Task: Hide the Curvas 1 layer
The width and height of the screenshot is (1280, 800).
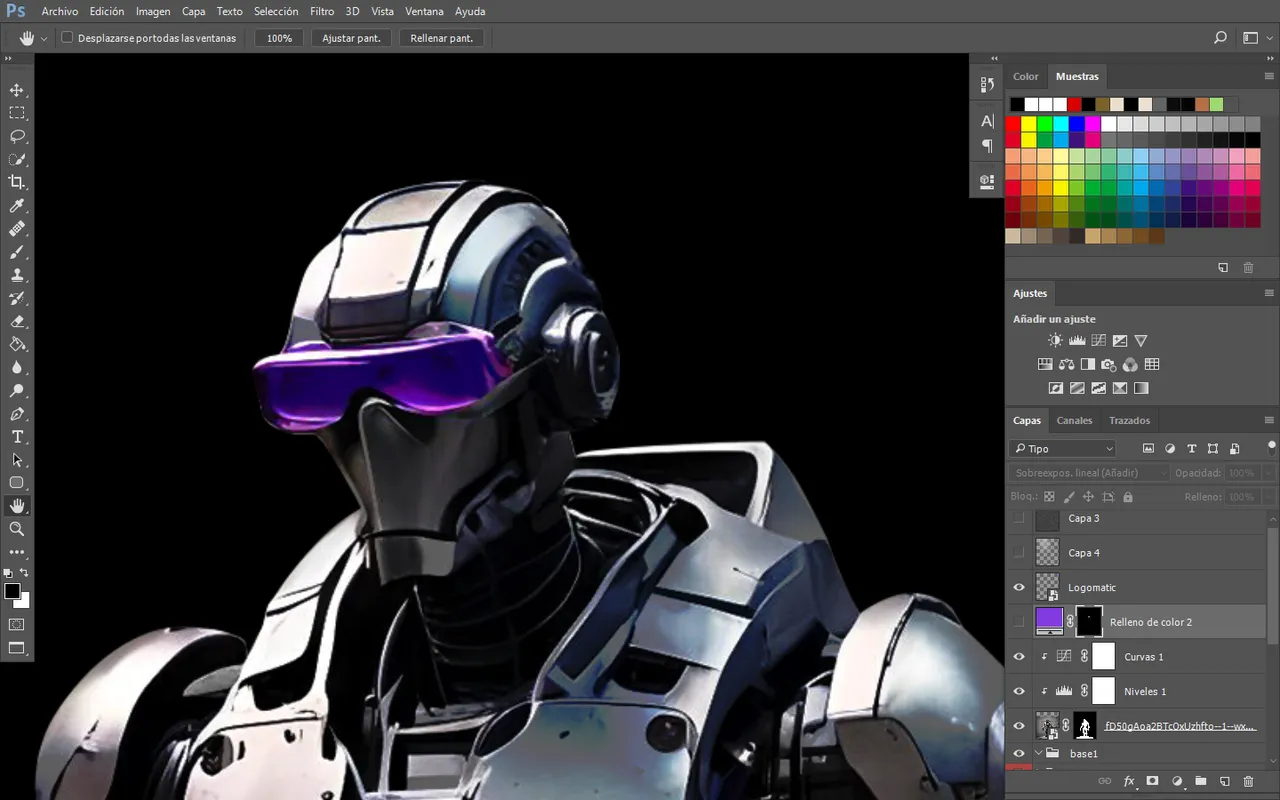Action: 1019,657
